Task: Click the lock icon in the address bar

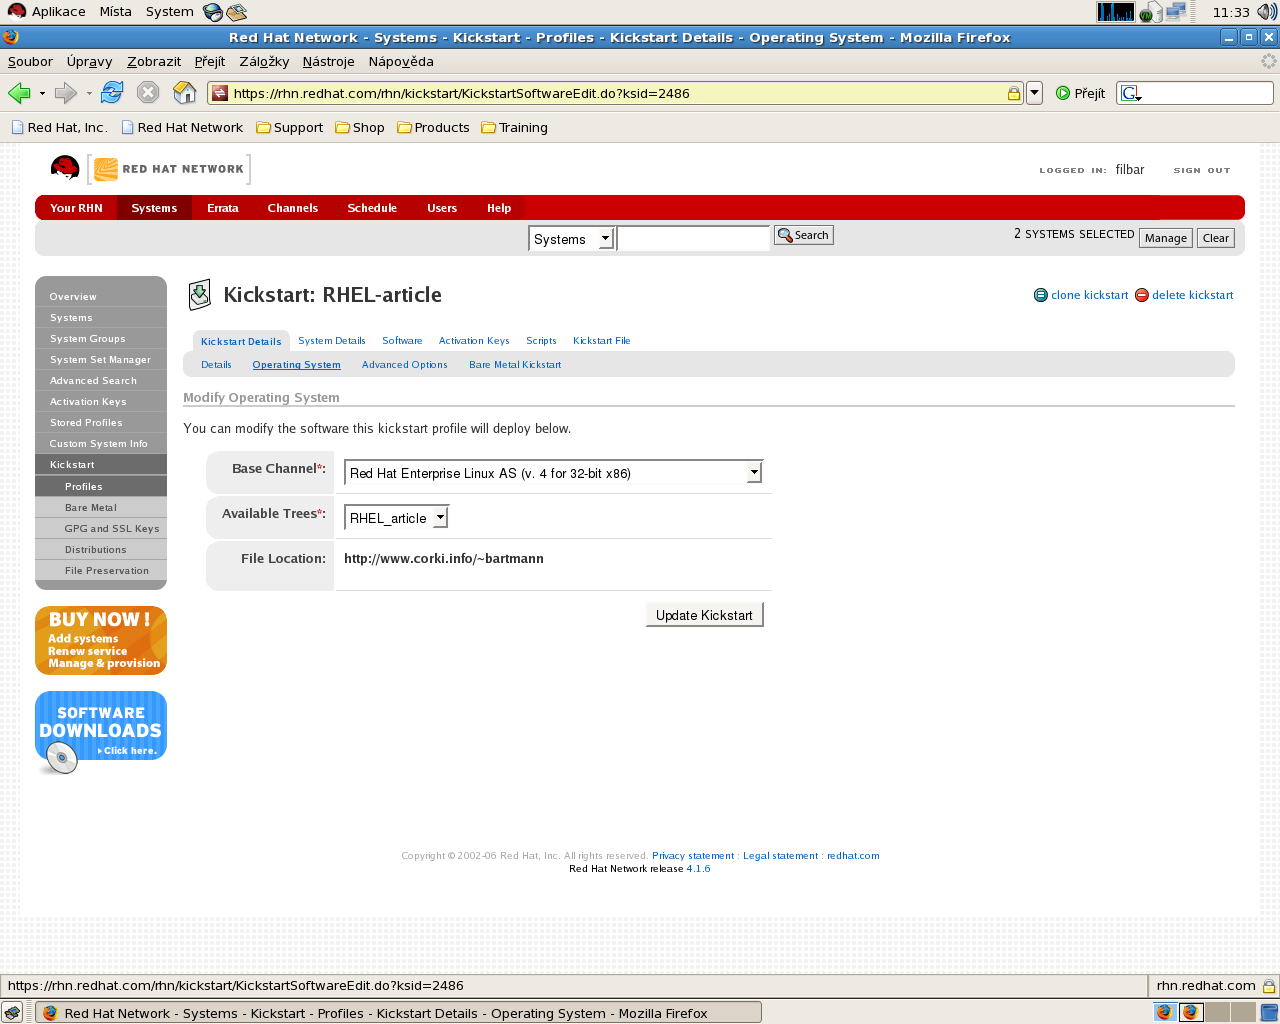Action: coord(1013,93)
